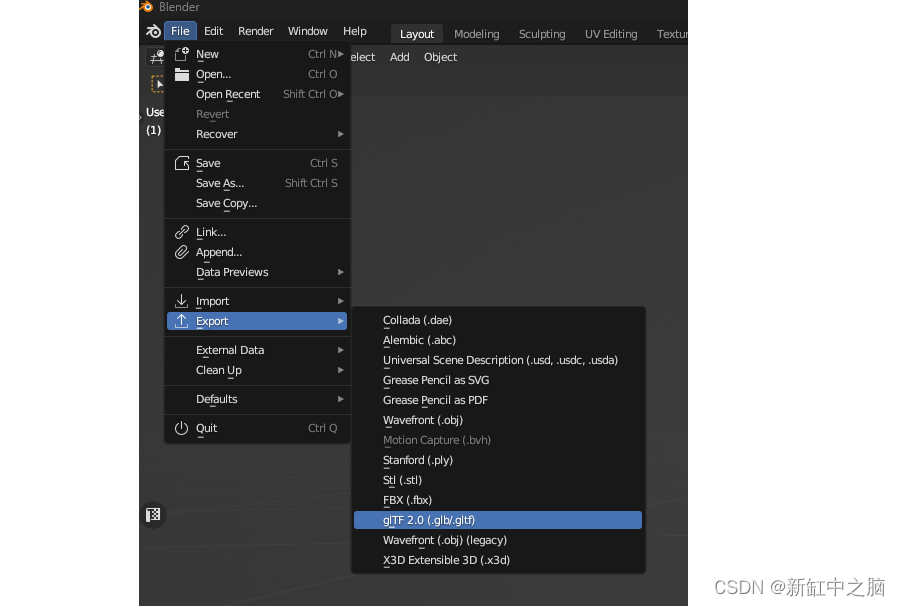The image size is (900, 606).
Task: Click the save disk icon beside Save
Action: tap(183, 163)
